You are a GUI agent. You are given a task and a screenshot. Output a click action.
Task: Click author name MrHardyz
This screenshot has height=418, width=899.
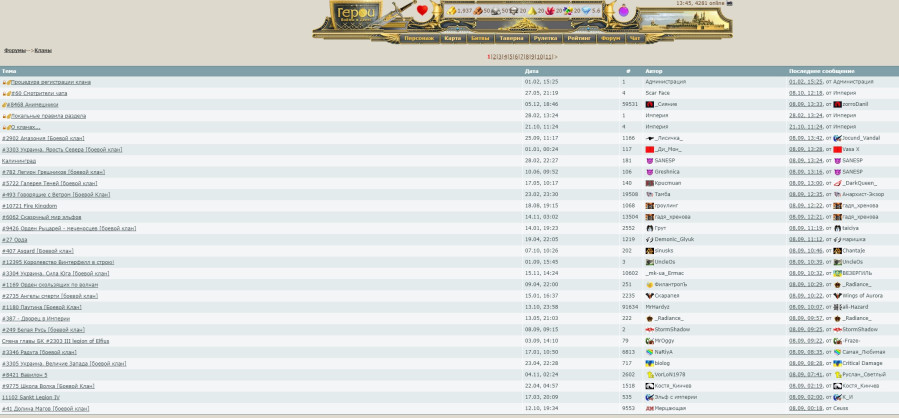tap(657, 307)
